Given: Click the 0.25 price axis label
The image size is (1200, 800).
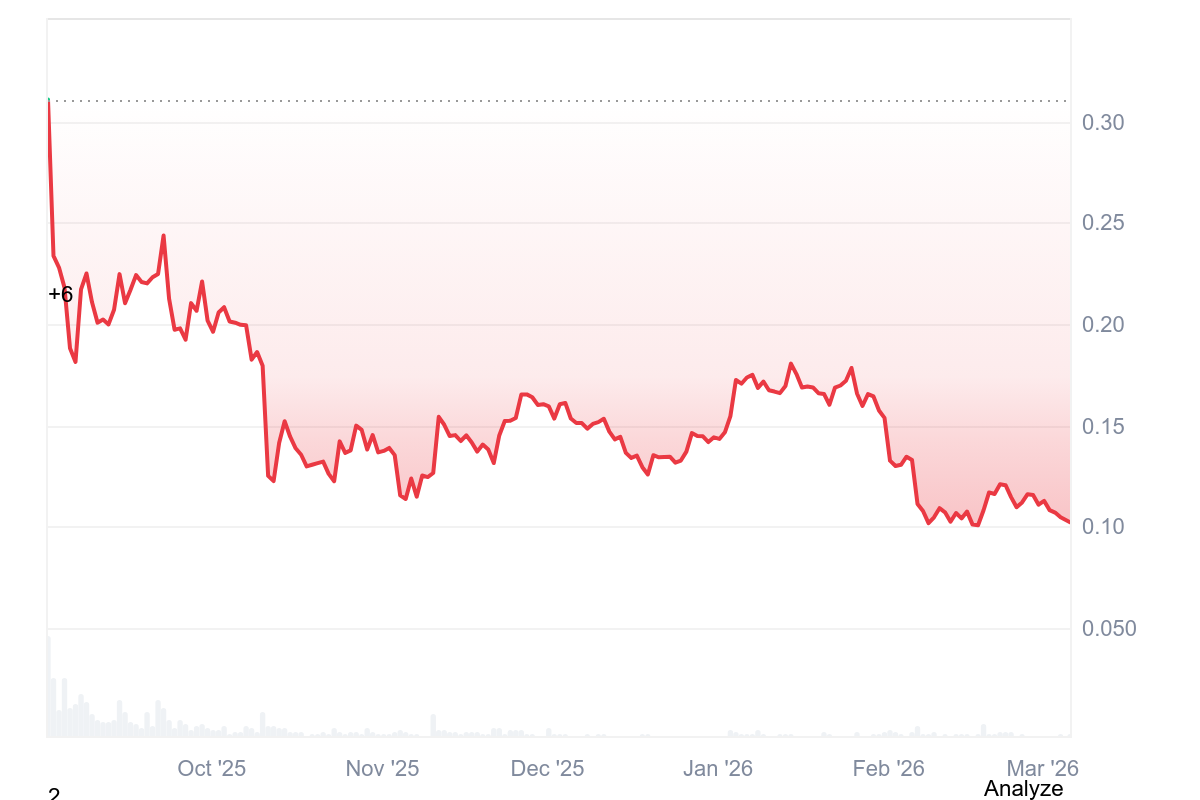Looking at the screenshot, I should coord(1103,222).
